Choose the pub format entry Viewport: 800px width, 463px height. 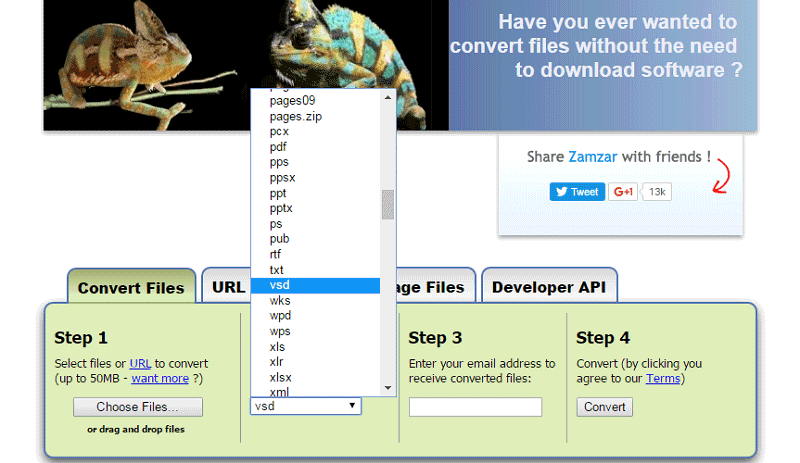pyautogui.click(x=315, y=239)
